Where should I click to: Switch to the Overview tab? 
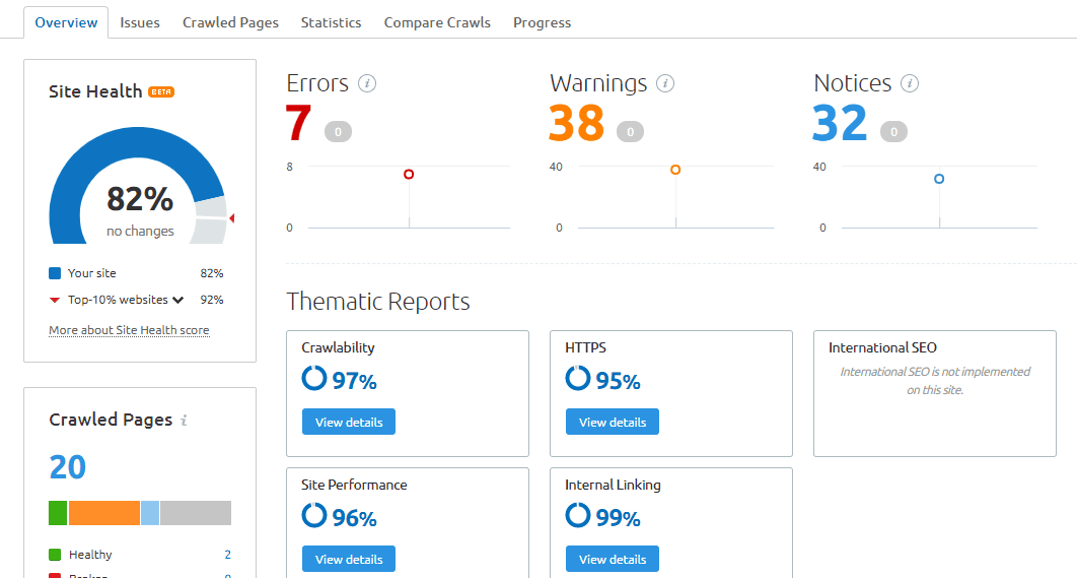66,23
